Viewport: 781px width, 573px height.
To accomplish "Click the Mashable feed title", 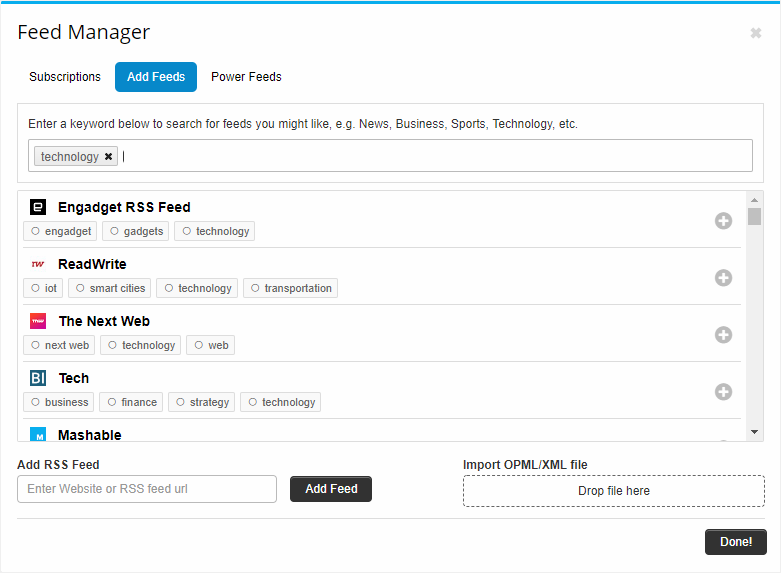I will (x=90, y=434).
